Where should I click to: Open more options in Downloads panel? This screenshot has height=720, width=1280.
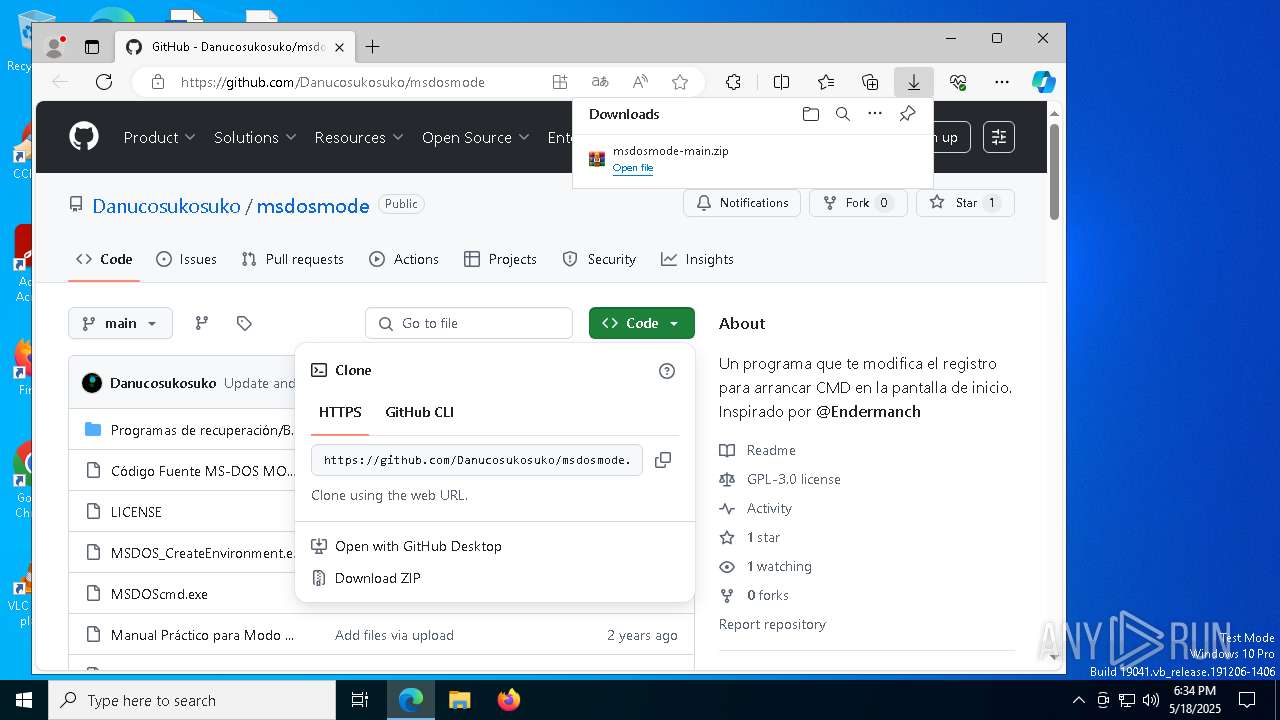875,114
